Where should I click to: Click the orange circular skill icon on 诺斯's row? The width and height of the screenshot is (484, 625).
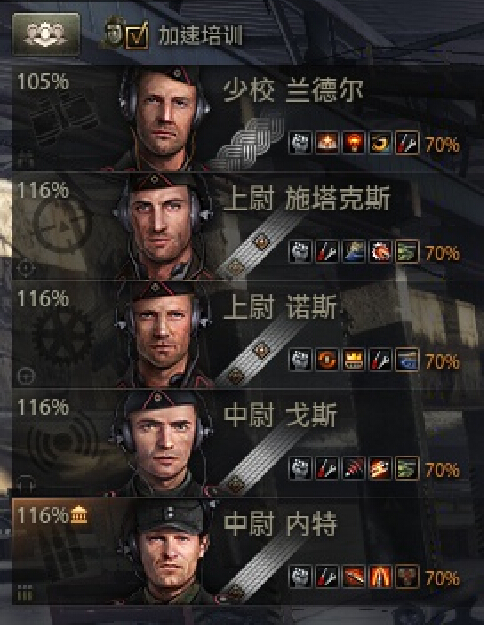[x=327, y=360]
